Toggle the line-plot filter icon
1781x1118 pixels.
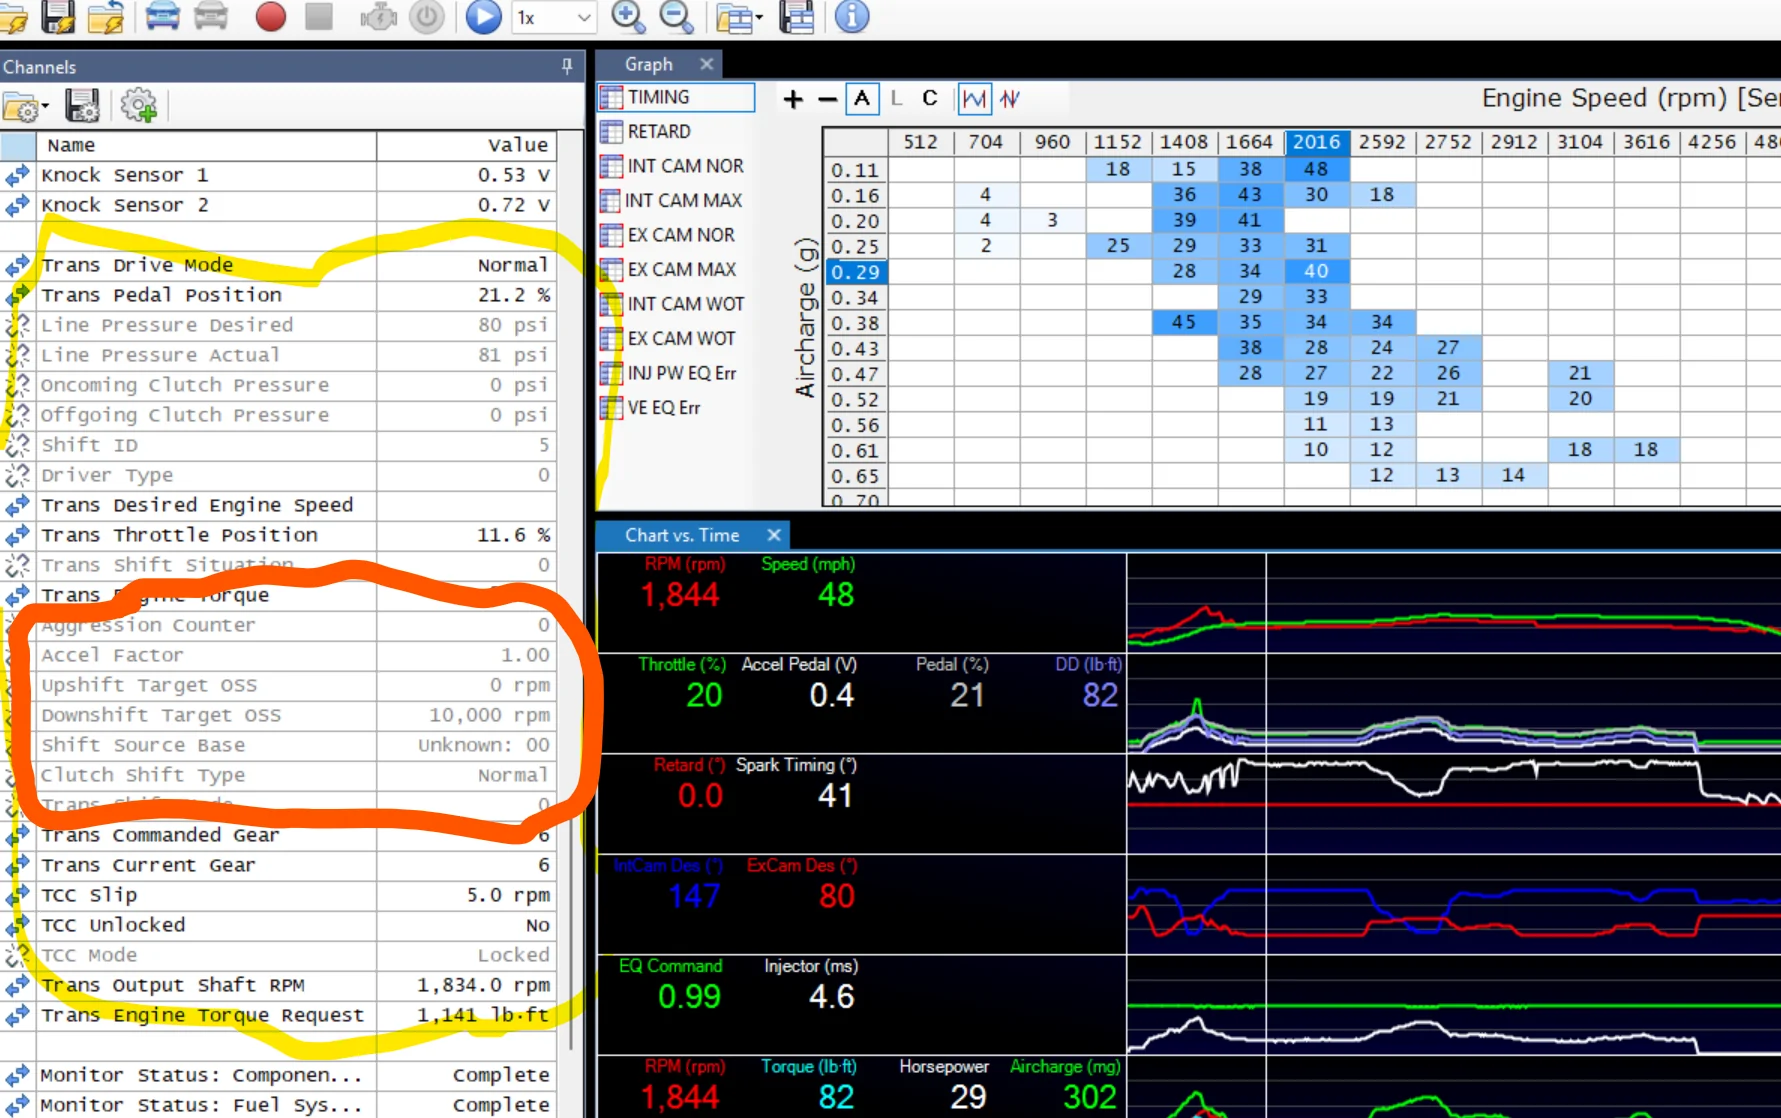(974, 98)
